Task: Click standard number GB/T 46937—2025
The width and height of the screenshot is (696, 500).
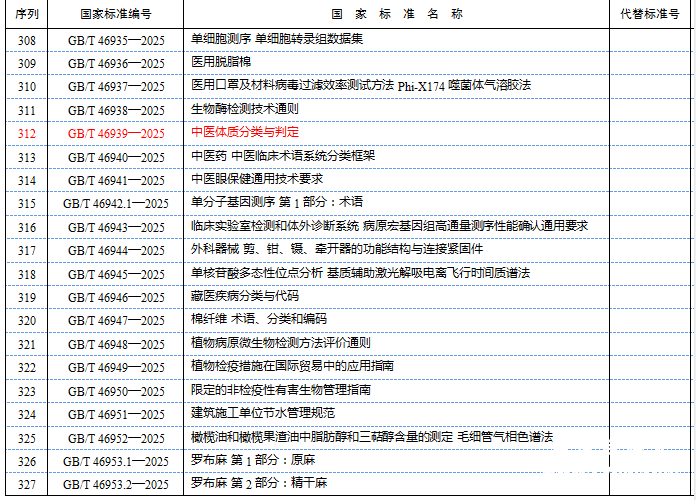Action: click(x=116, y=86)
